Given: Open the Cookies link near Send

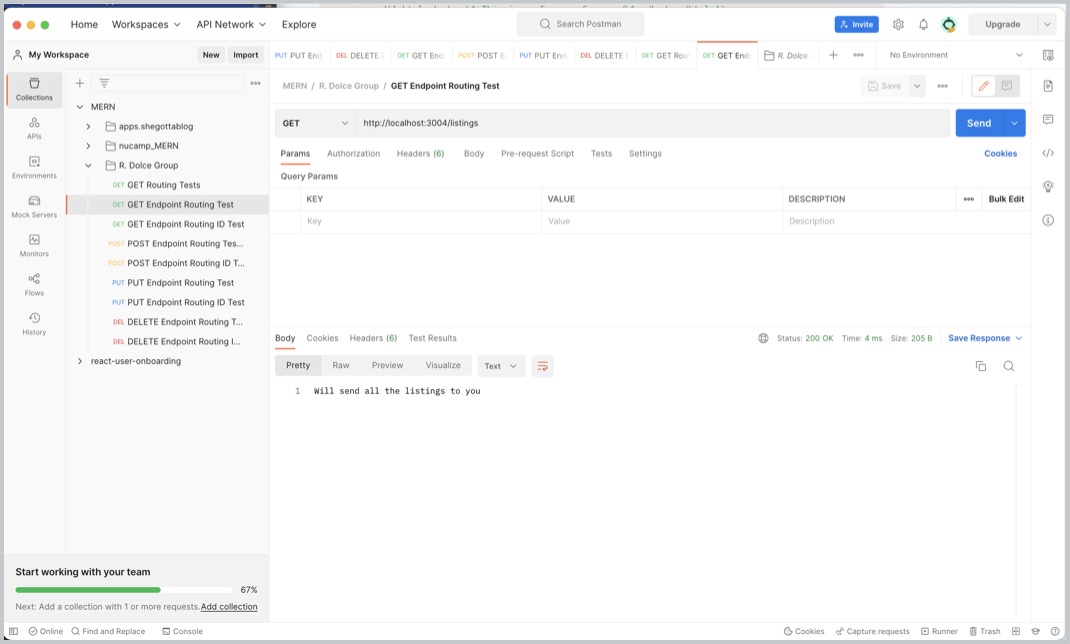Looking at the screenshot, I should [1000, 153].
